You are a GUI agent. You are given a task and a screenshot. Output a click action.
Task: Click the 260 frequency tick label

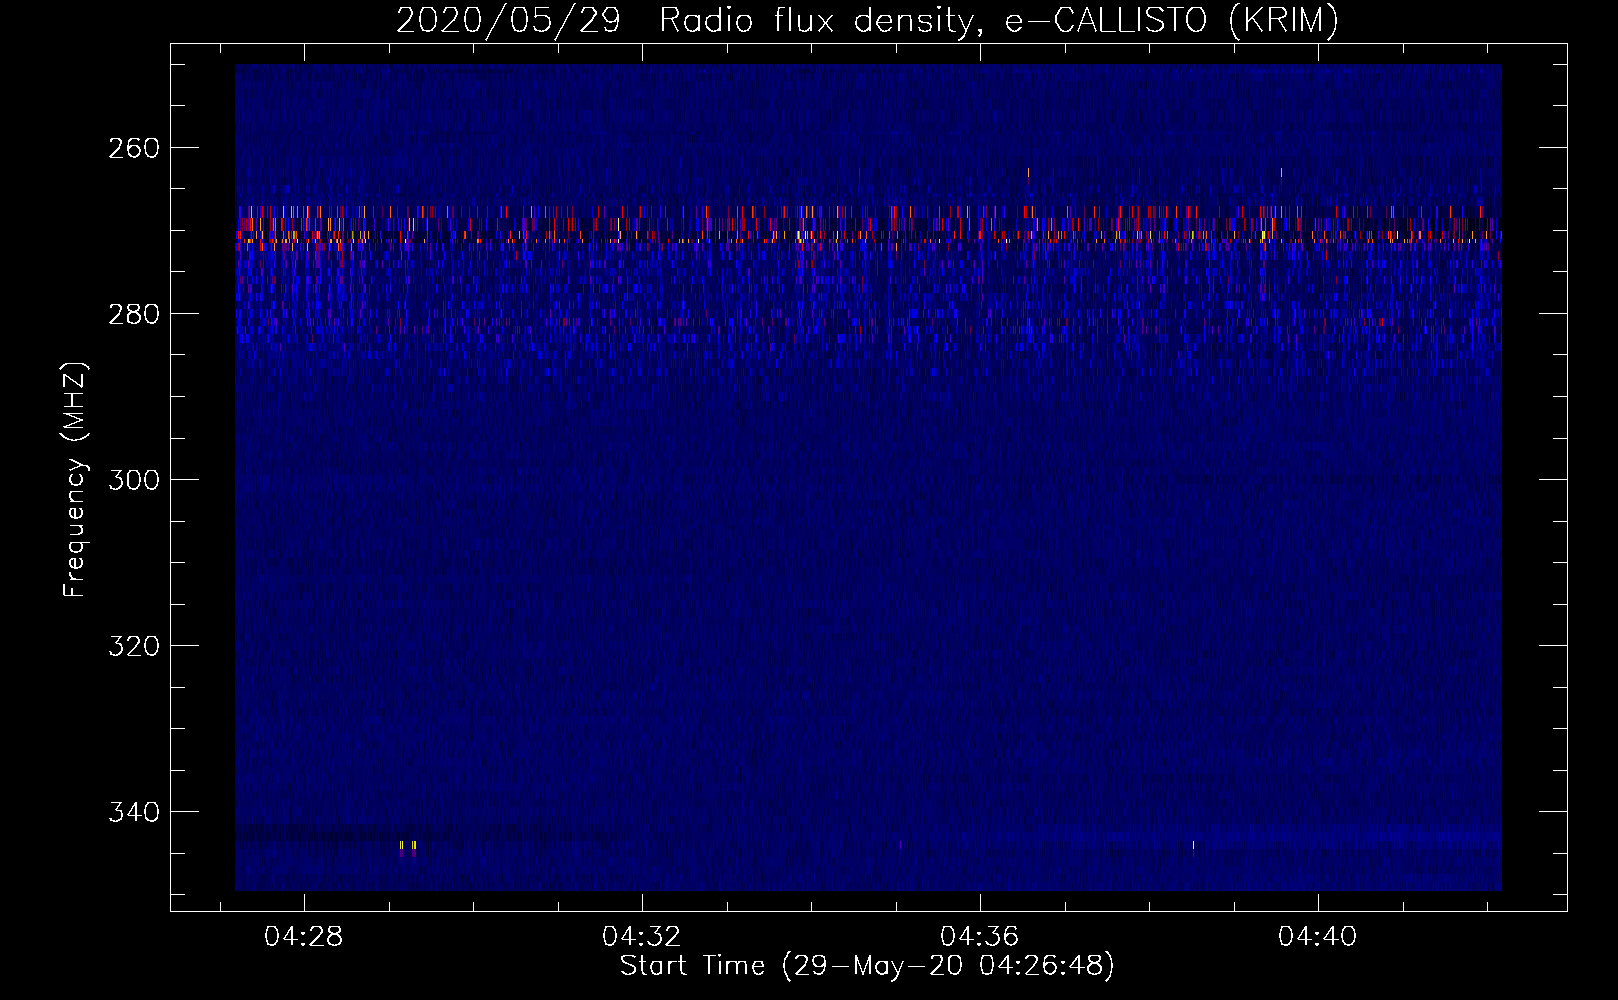(x=133, y=148)
